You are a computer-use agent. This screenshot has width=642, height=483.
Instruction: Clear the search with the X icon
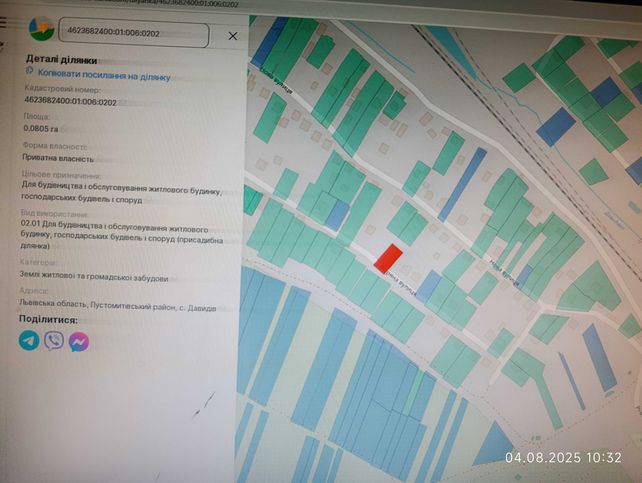[233, 36]
